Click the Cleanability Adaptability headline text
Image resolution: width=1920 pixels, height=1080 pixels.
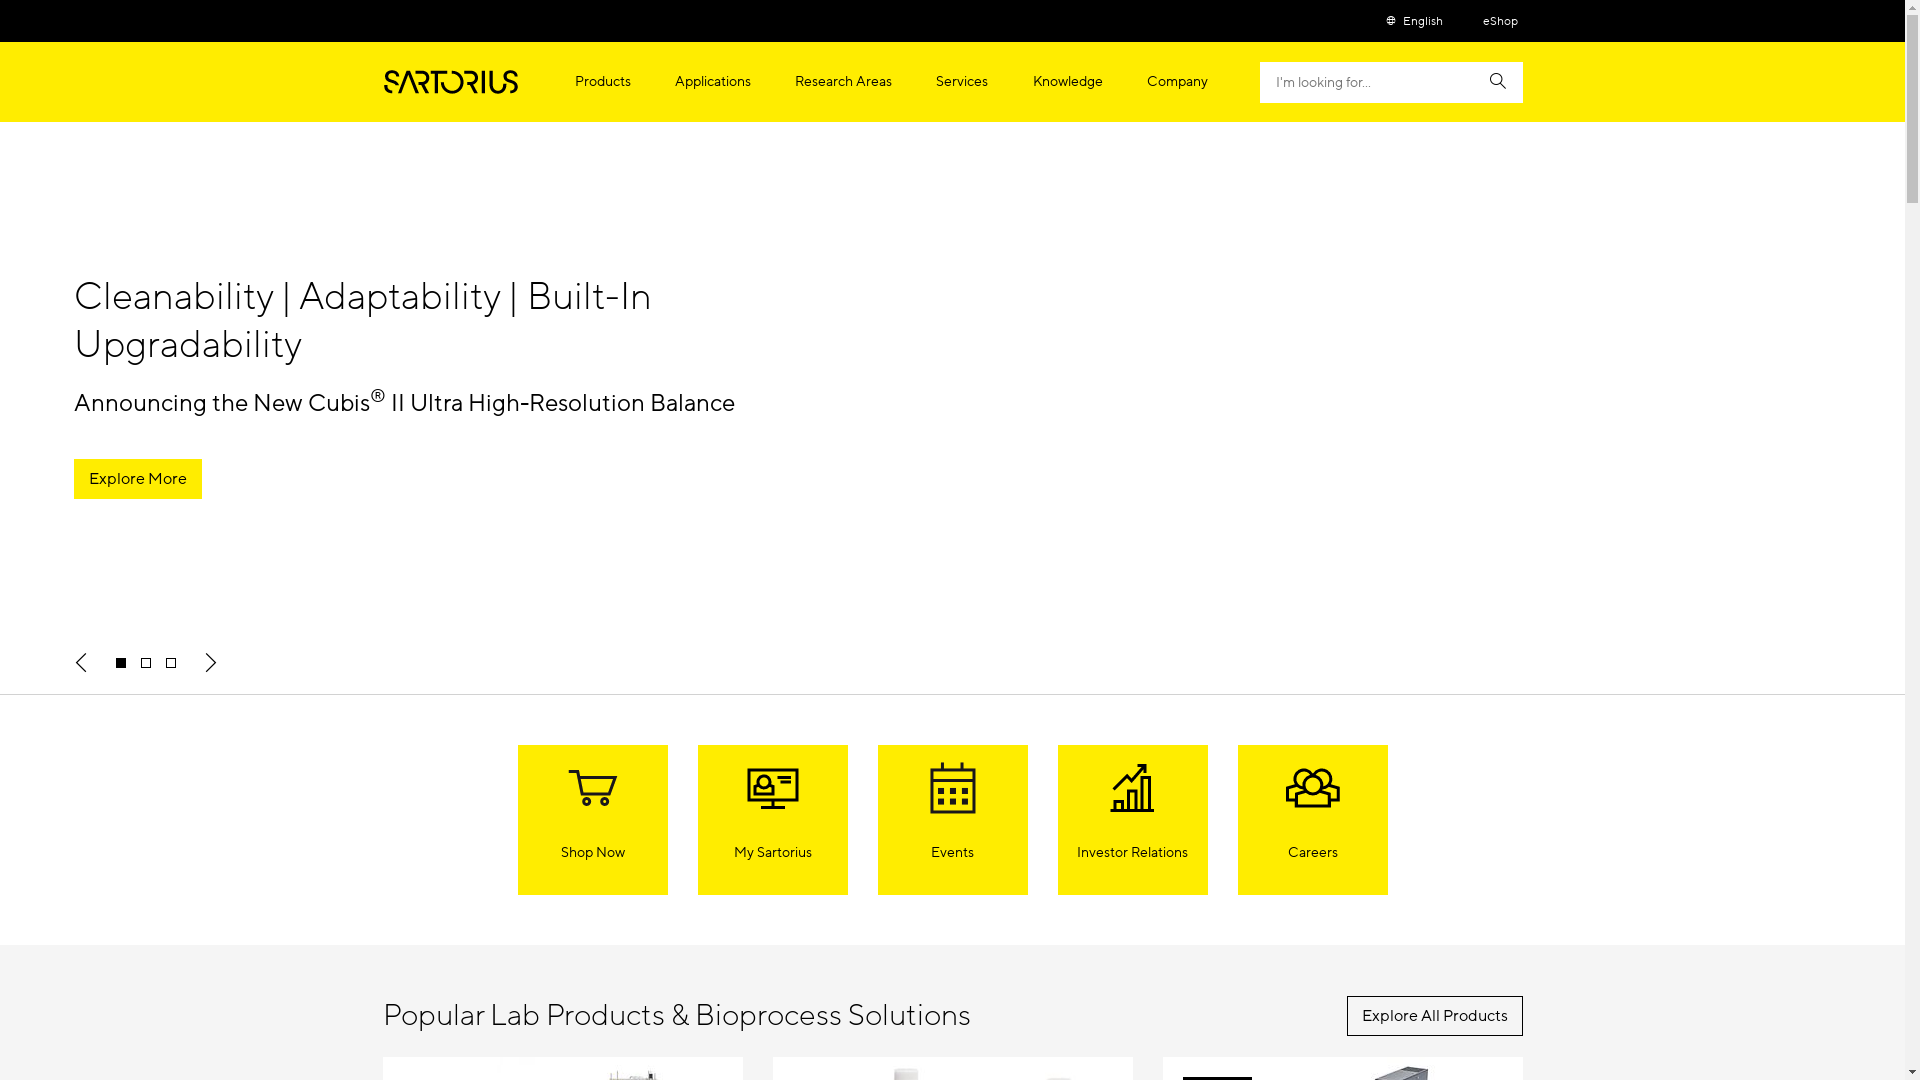click(x=362, y=320)
